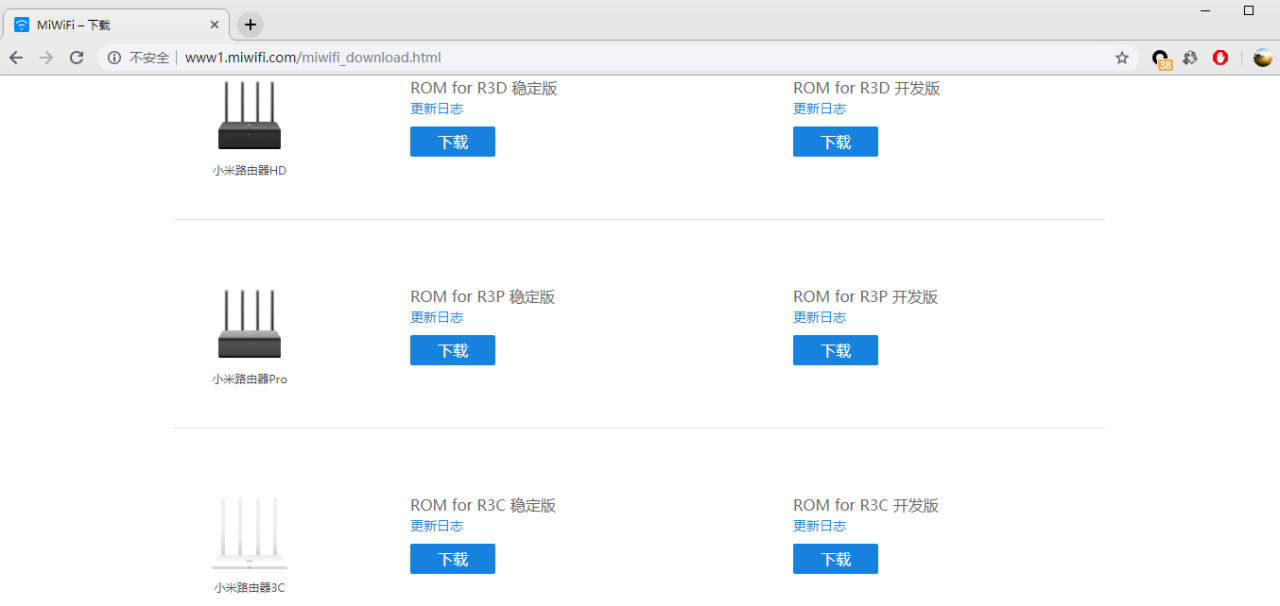Image resolution: width=1280 pixels, height=606 pixels.
Task: Click the red Opera-style extension icon
Action: [1220, 58]
